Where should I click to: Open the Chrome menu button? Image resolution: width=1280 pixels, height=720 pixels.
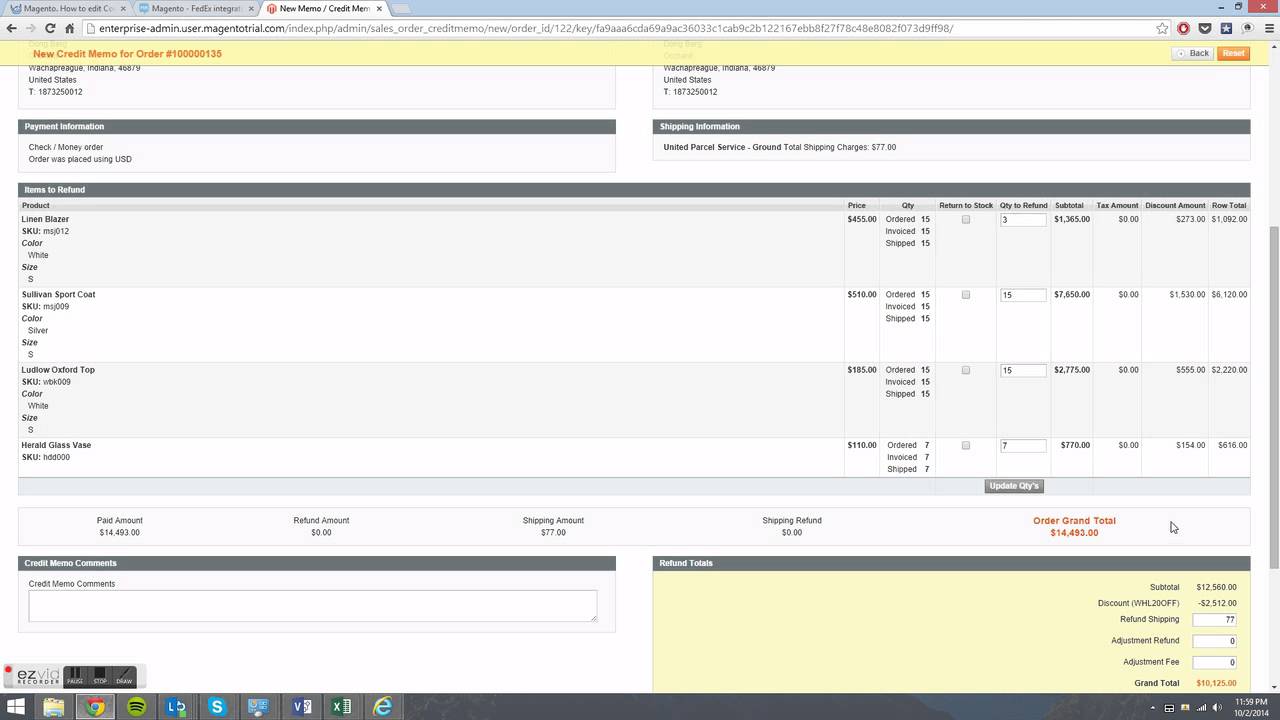(x=1267, y=28)
